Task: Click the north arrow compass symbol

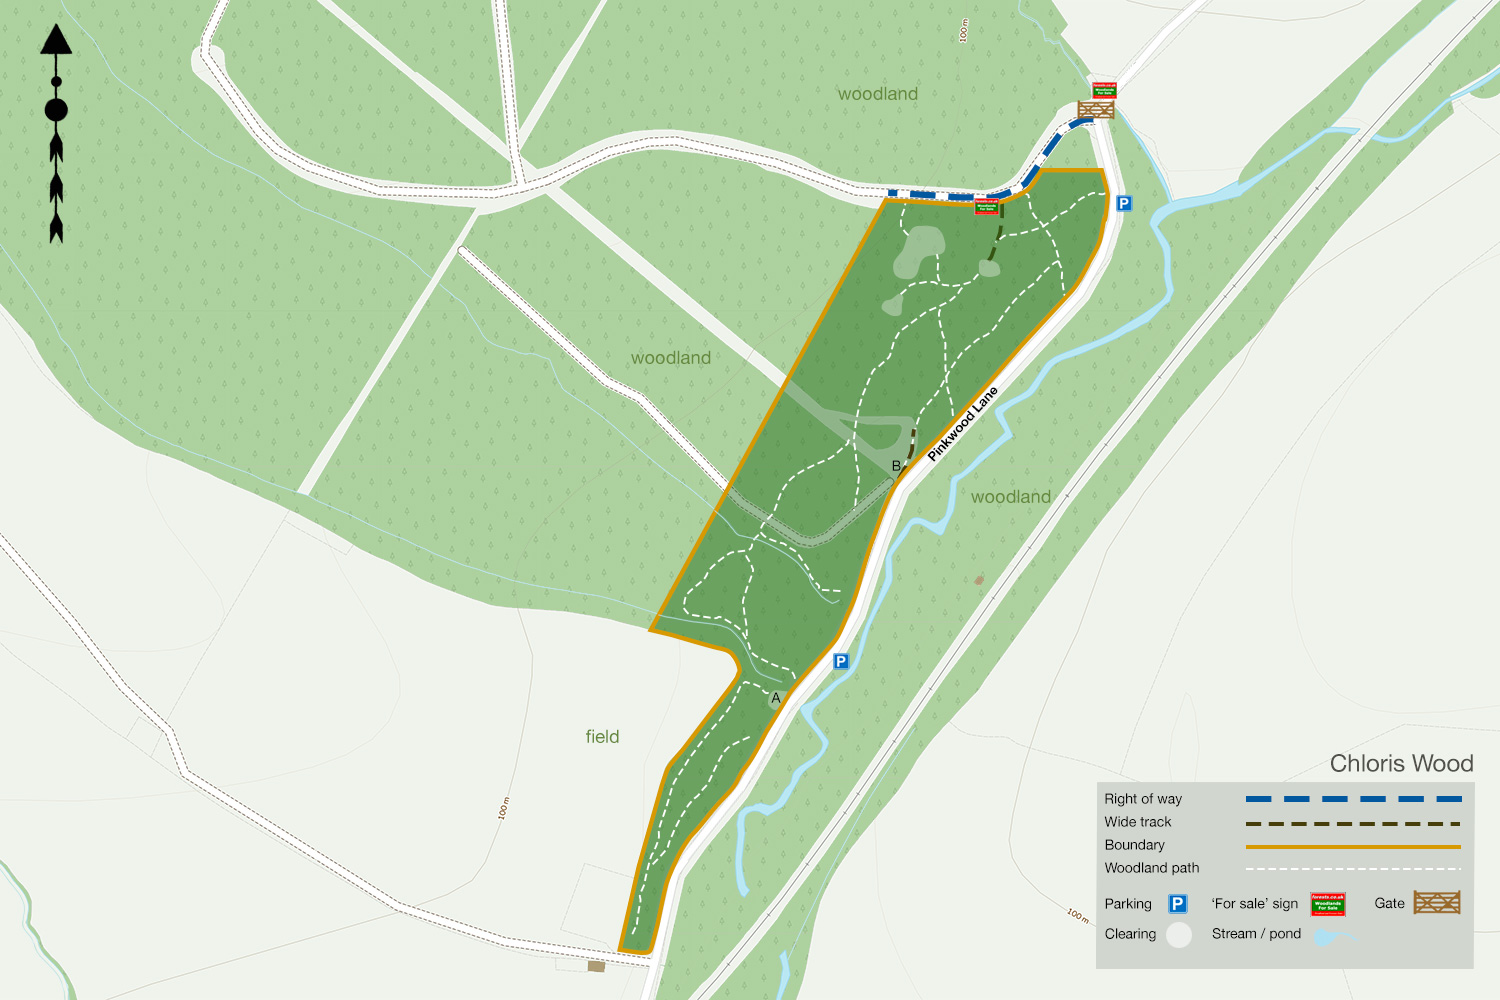Action: point(56,134)
